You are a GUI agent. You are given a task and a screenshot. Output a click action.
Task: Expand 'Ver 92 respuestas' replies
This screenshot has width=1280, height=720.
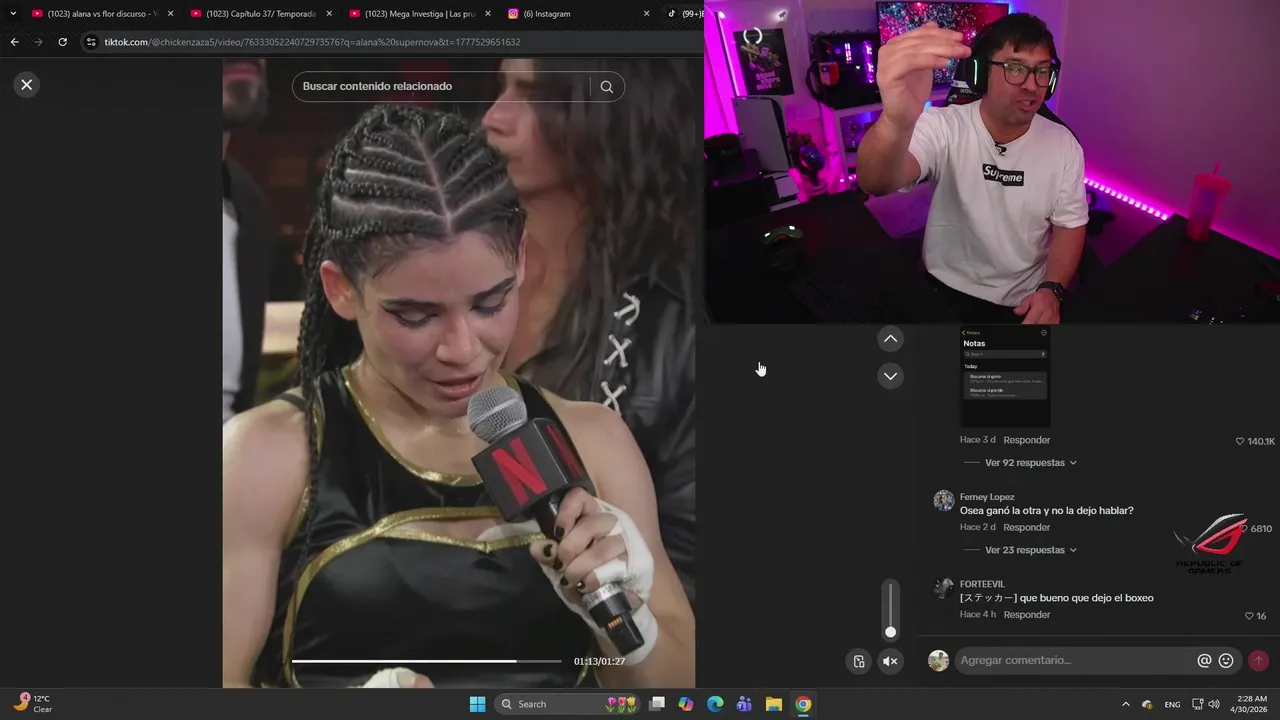coord(1030,463)
